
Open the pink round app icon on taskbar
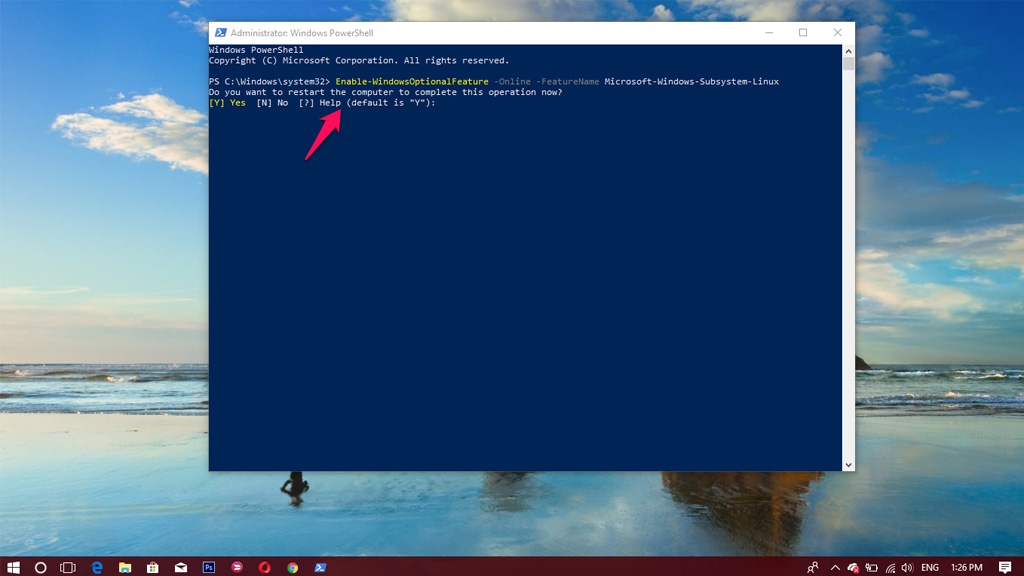click(237, 567)
